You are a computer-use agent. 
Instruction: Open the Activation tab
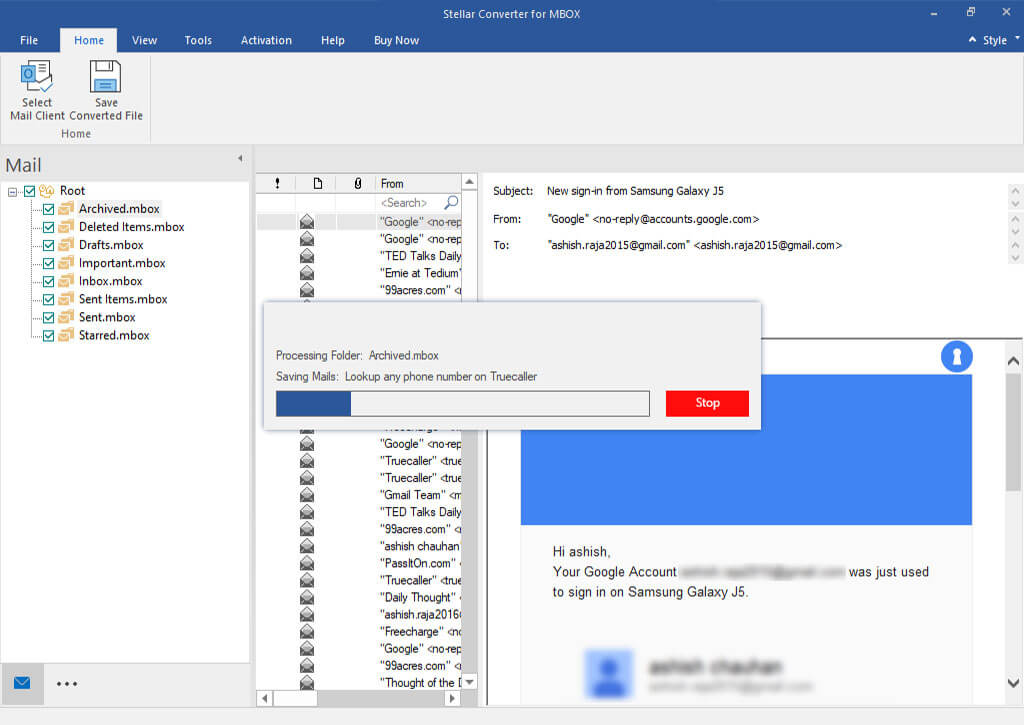tap(266, 40)
